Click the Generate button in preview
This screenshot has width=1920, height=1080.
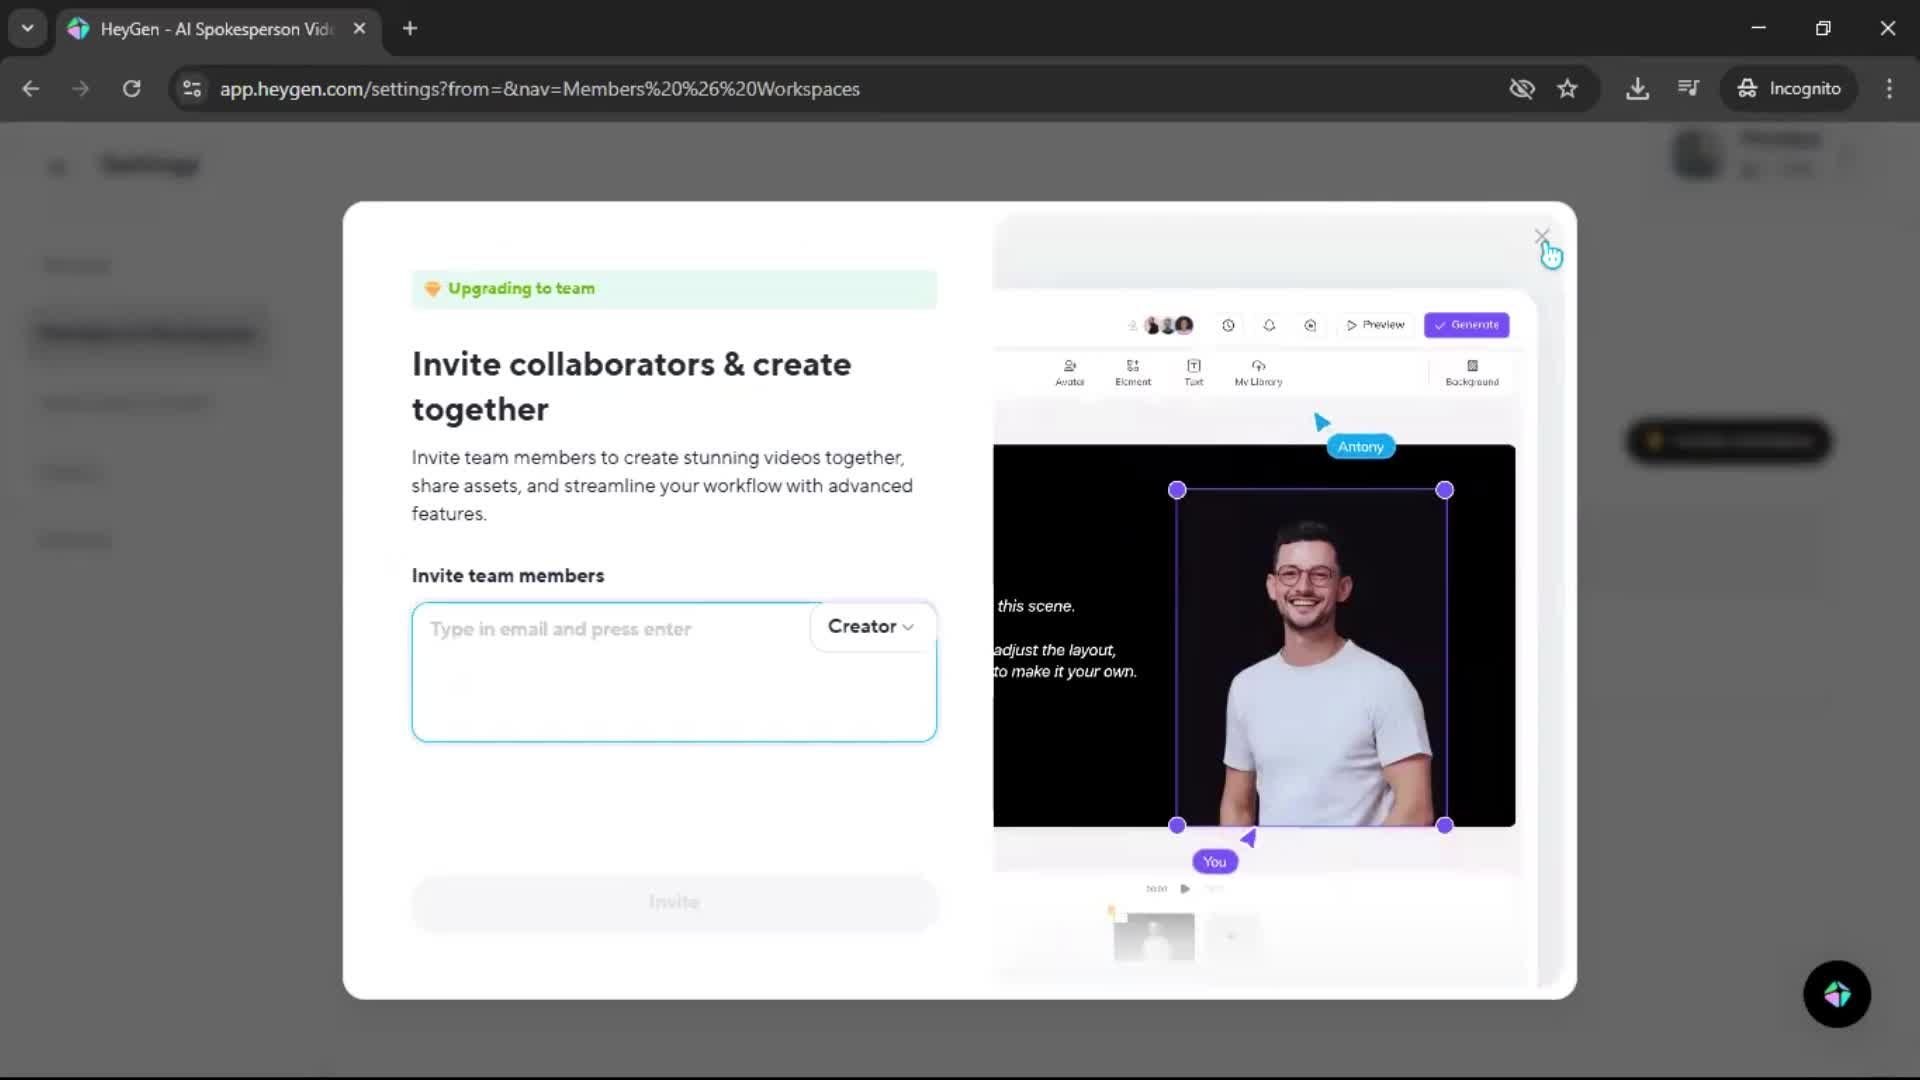coord(1466,325)
